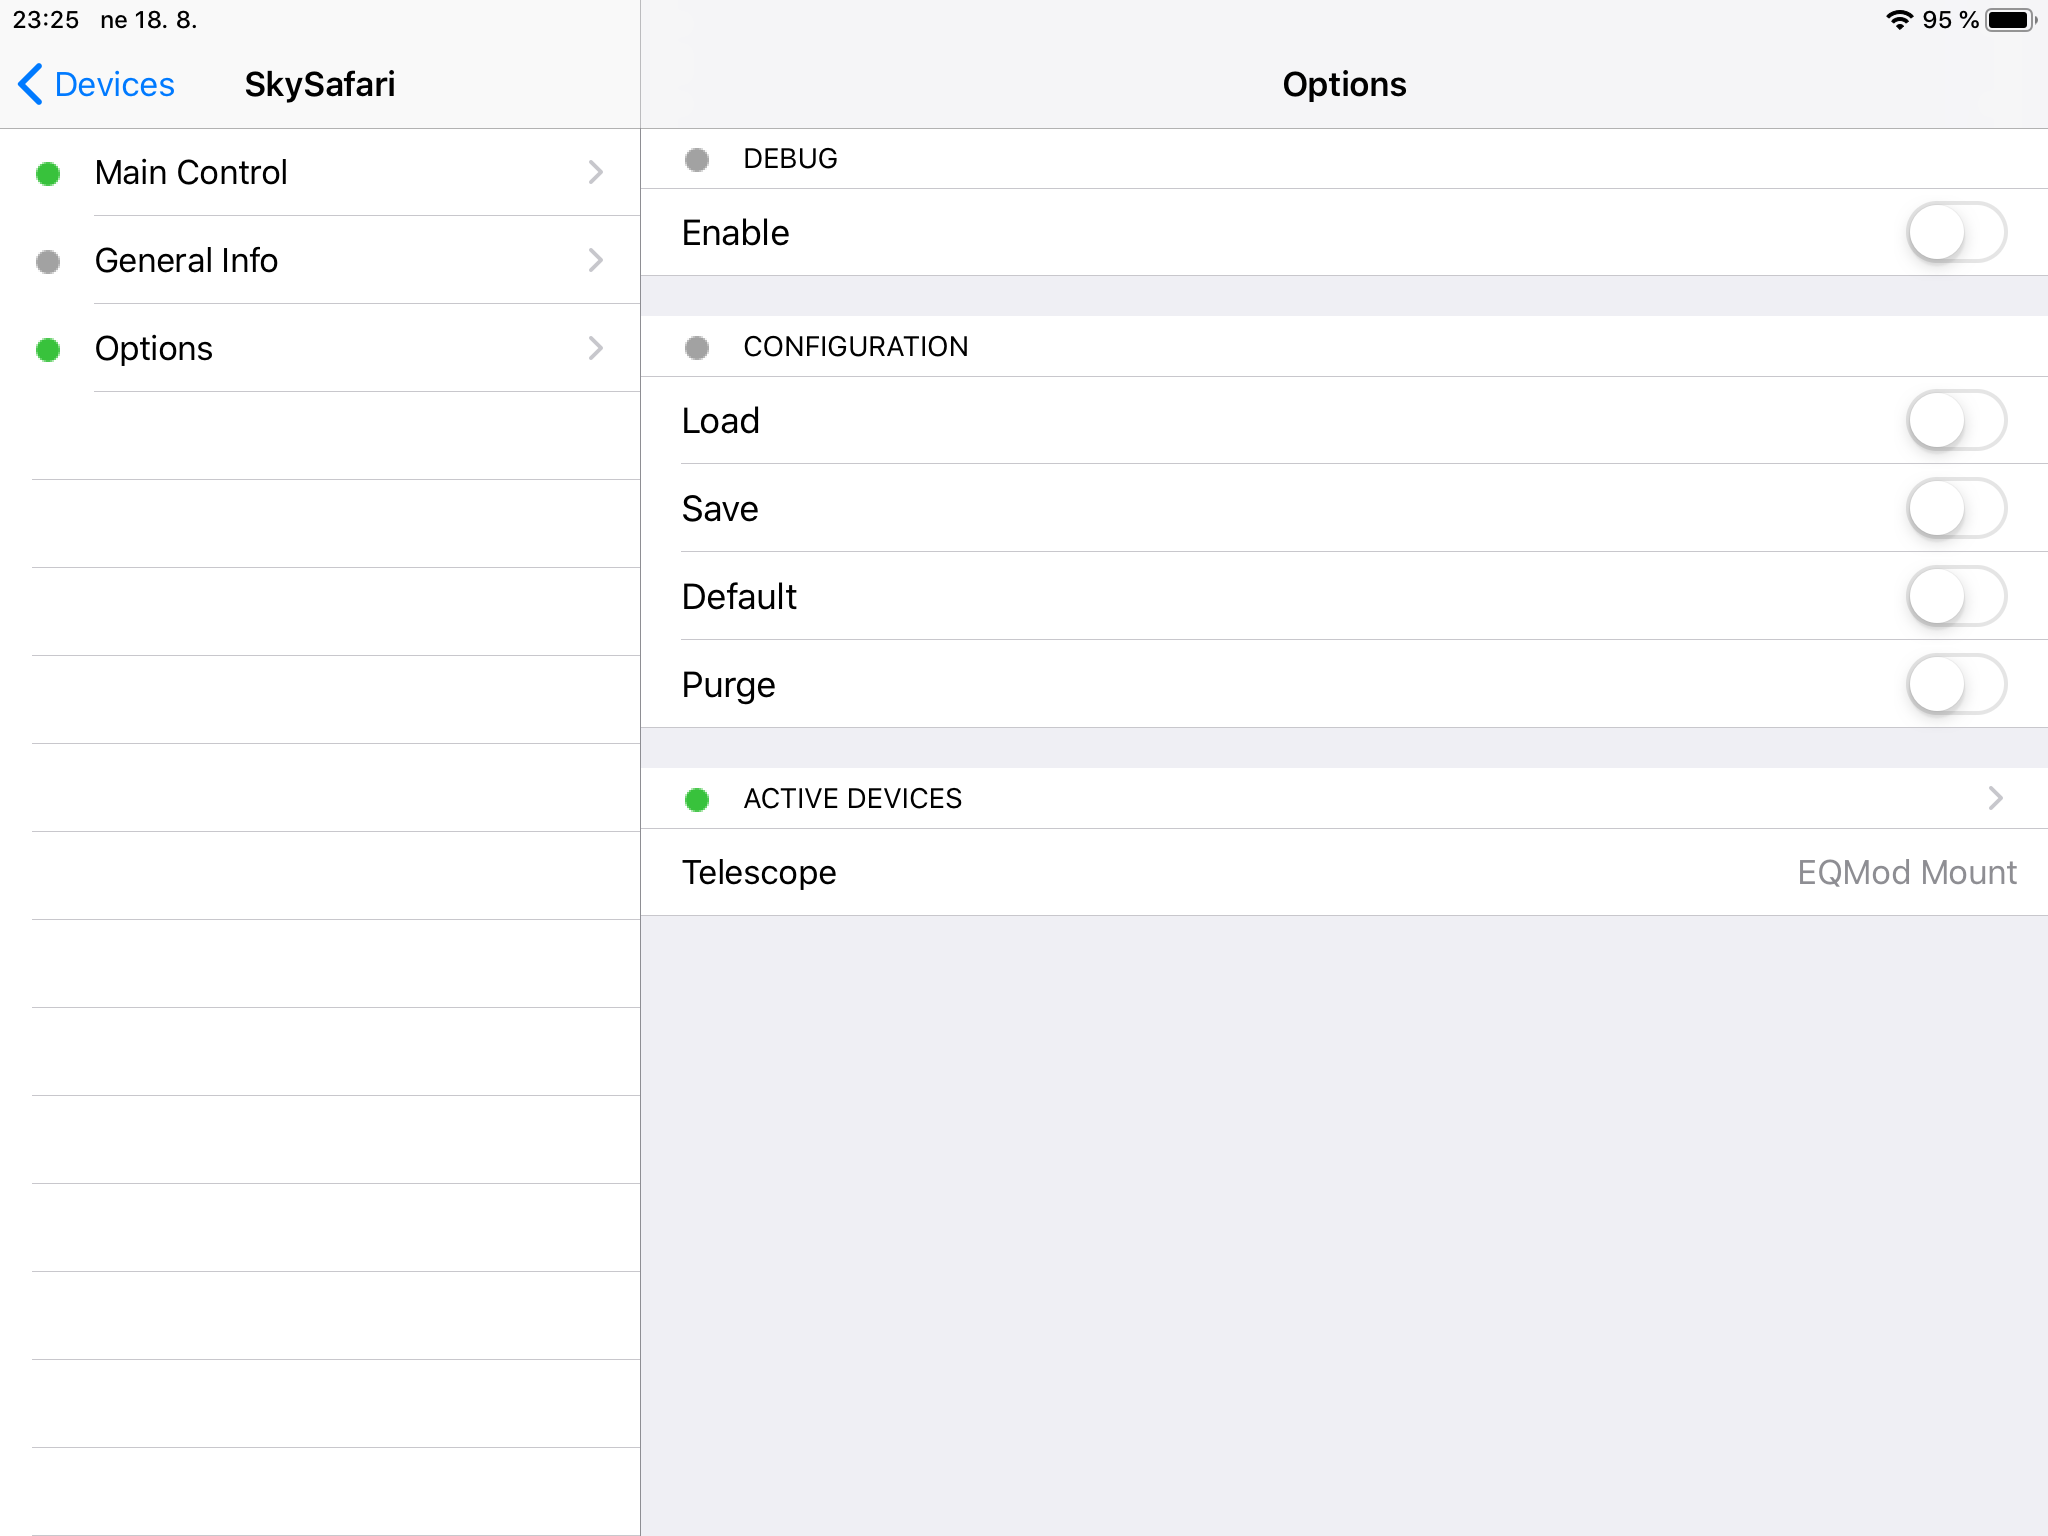
Task: Toggle the Save configuration switch
Action: (1956, 508)
